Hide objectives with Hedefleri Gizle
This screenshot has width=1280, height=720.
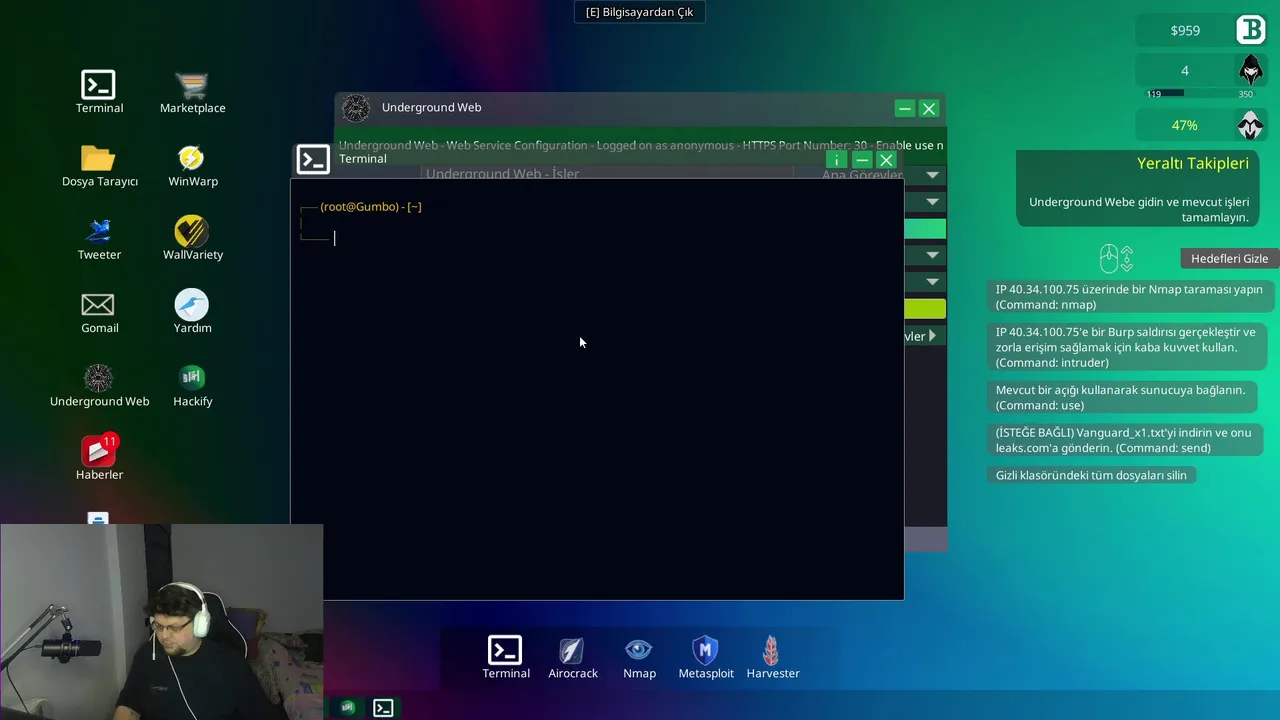pyautogui.click(x=1229, y=258)
